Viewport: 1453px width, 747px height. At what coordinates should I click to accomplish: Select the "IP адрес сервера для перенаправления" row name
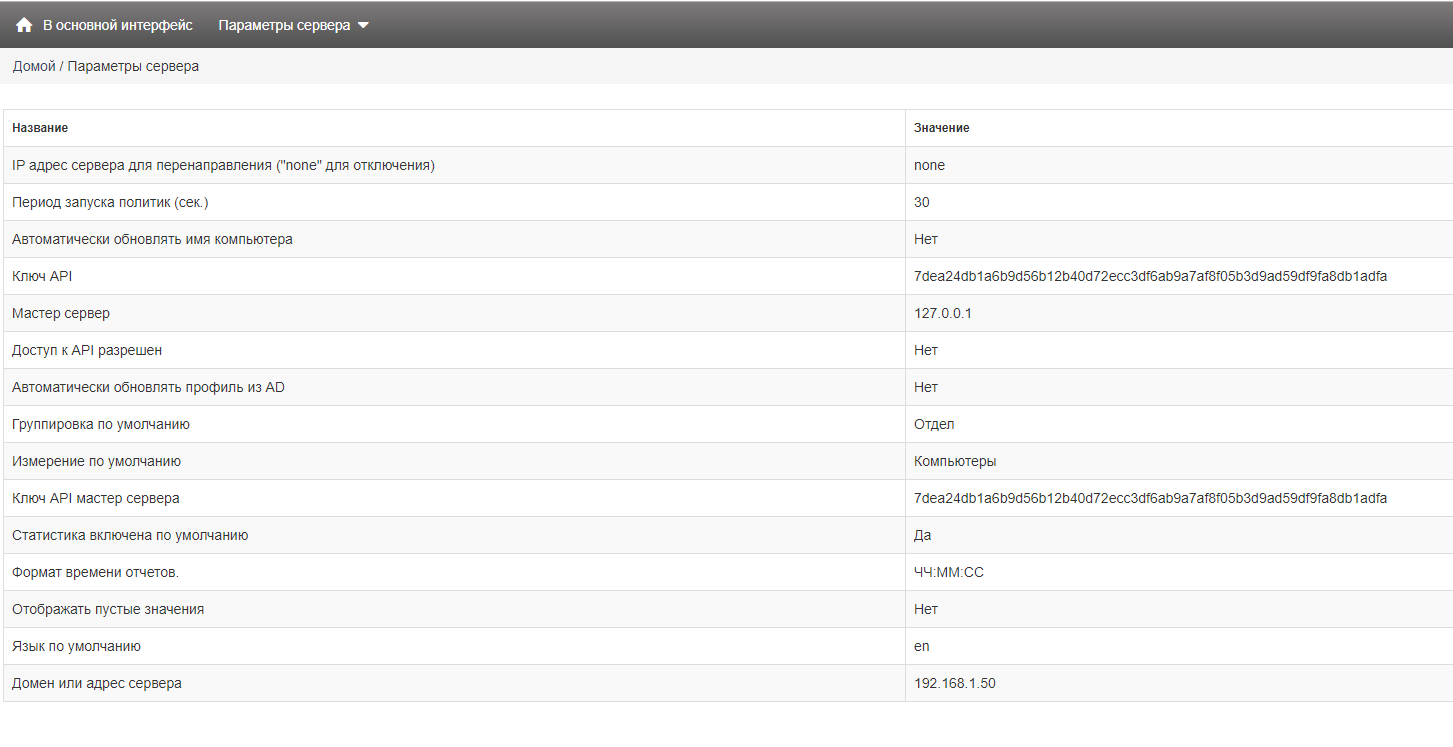223,165
